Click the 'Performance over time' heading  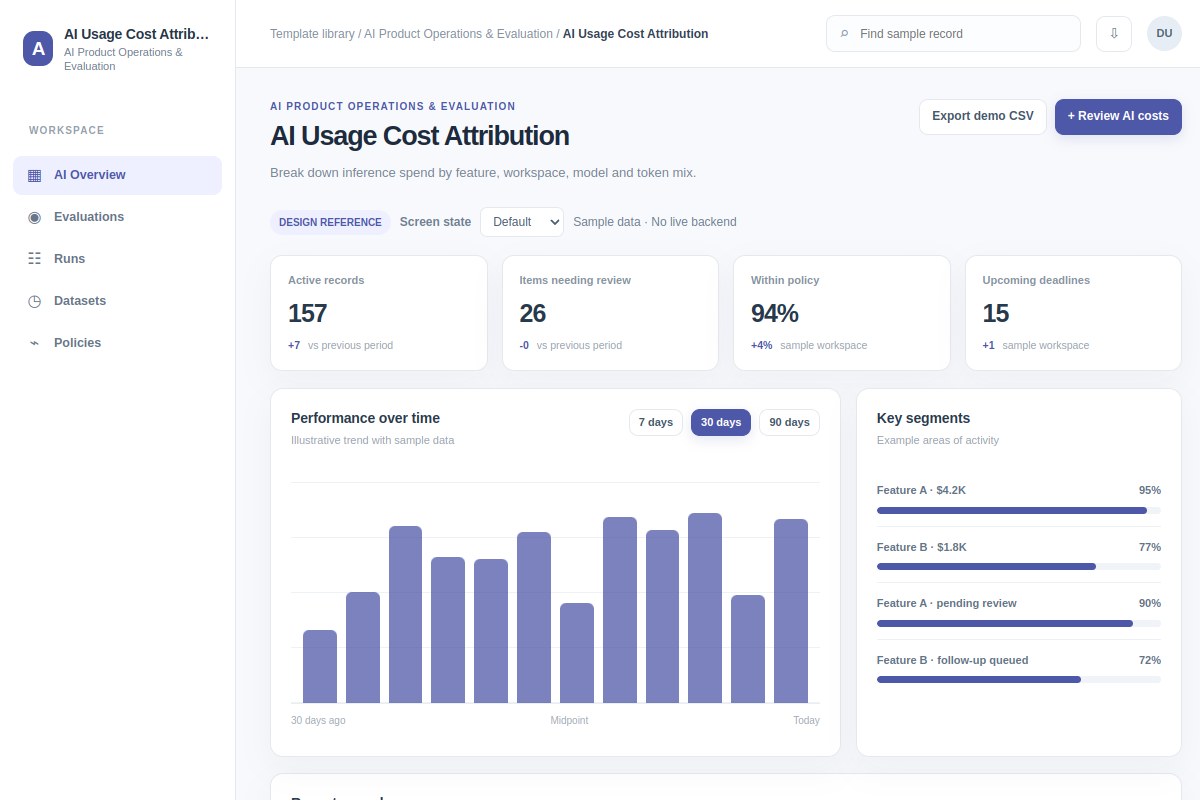click(365, 418)
